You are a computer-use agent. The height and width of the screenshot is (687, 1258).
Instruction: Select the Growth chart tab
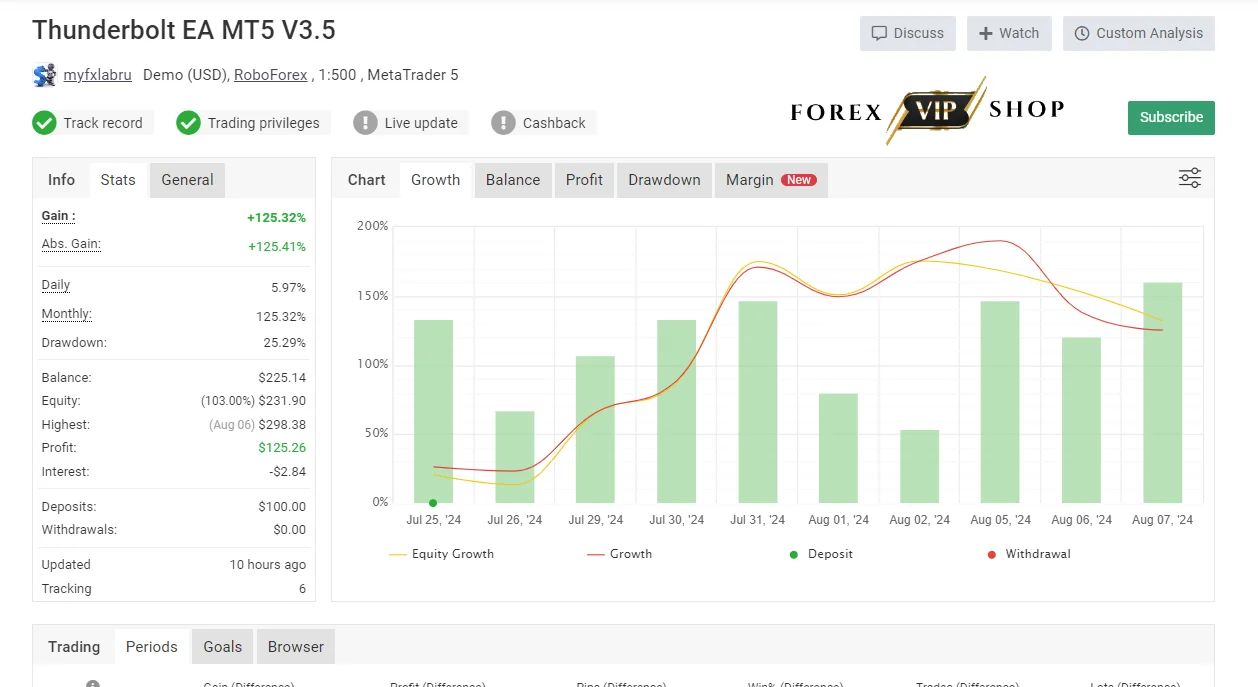435,180
